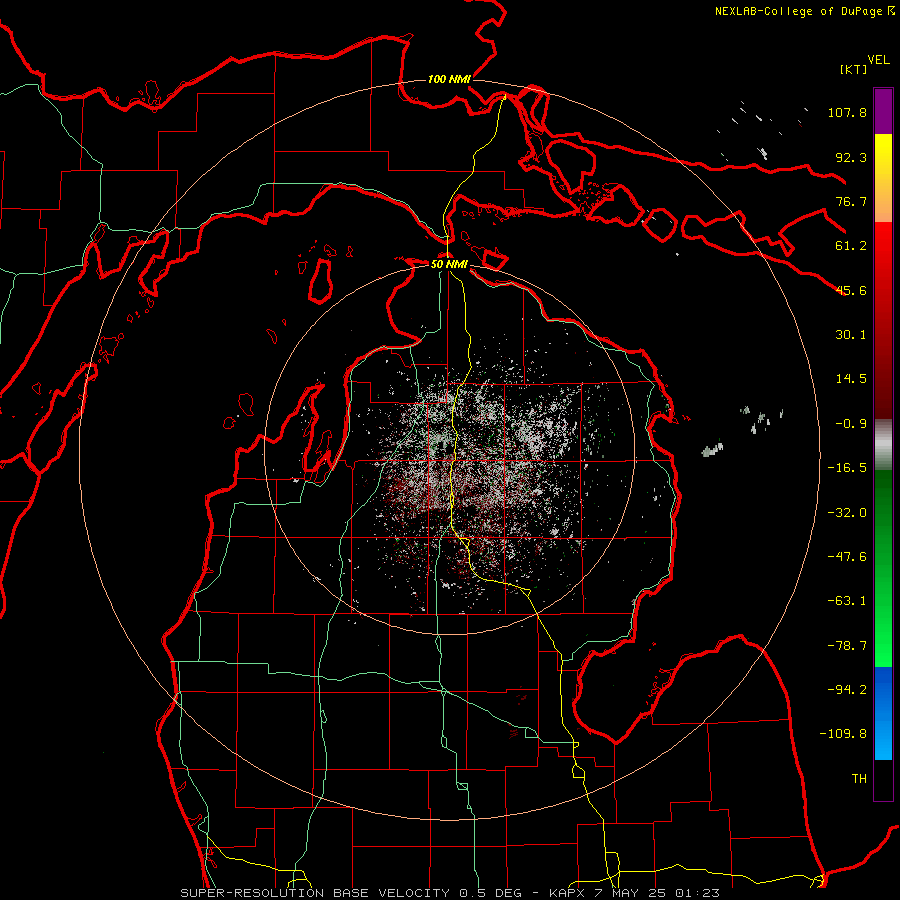
Task: Select the 30.1 scale value
Action: 851,335
